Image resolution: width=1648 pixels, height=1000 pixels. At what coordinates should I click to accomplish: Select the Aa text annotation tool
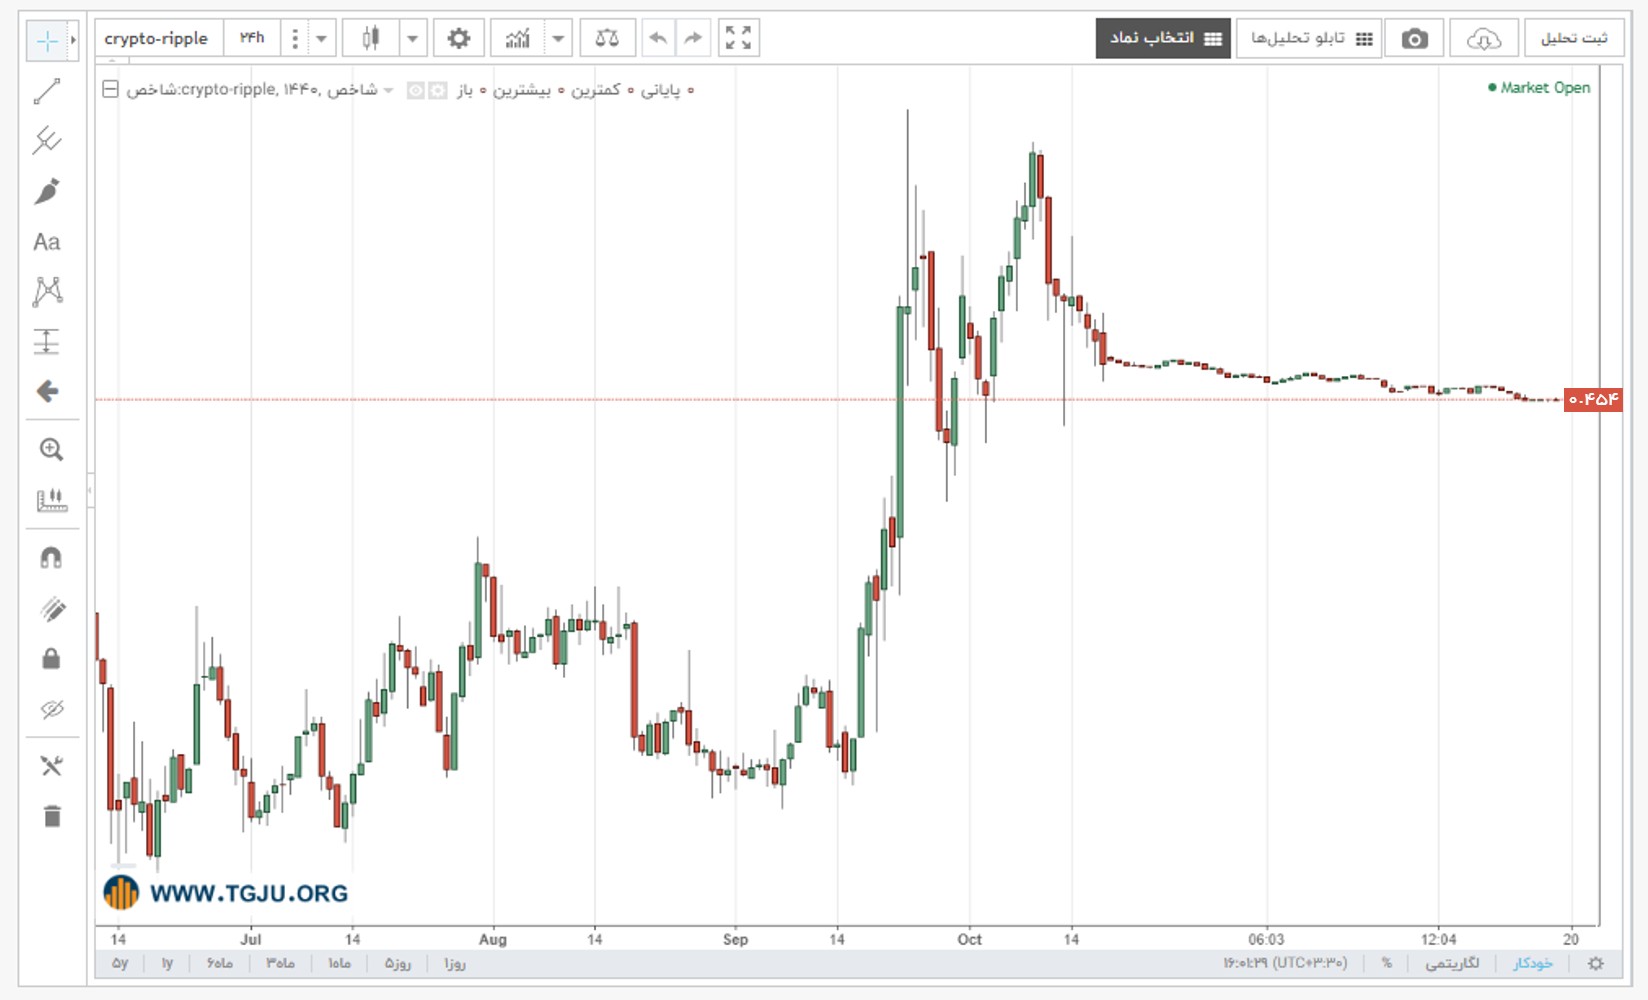(47, 242)
